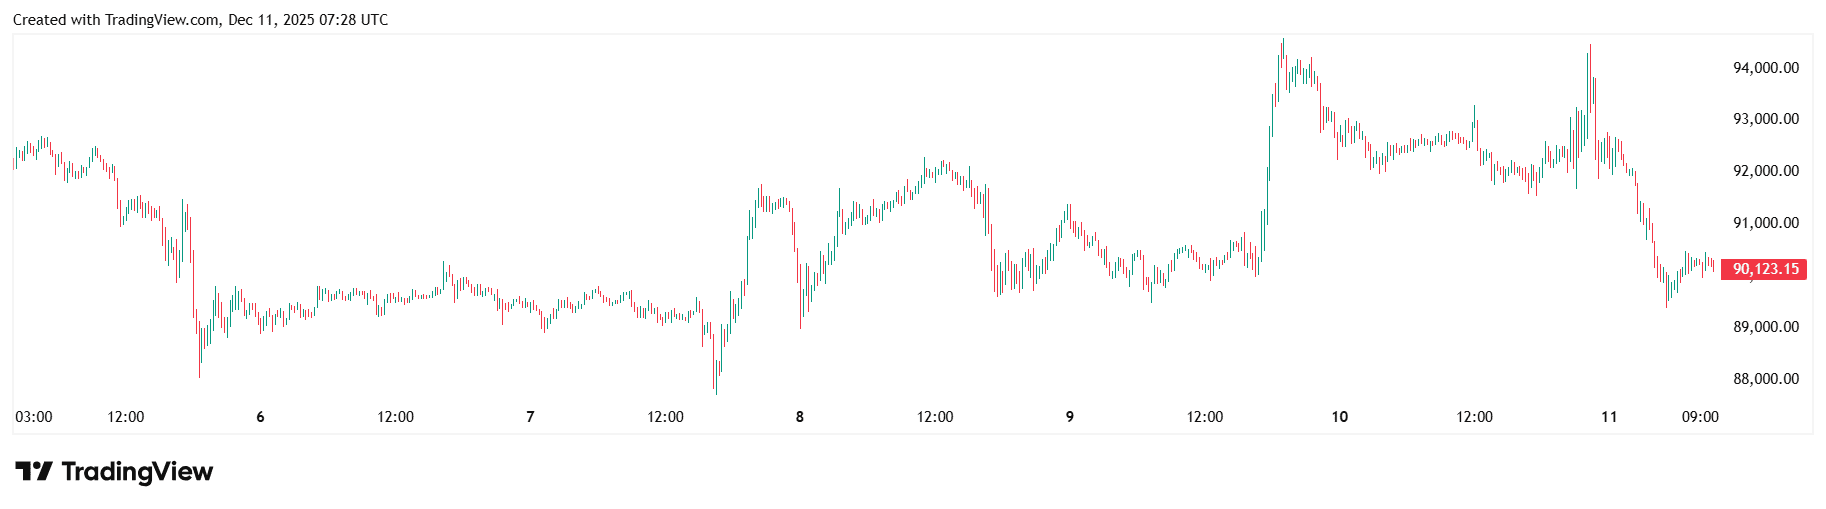Viewport: 1826px width, 509px height.
Task: Click date label 8 on time axis
Action: [800, 417]
